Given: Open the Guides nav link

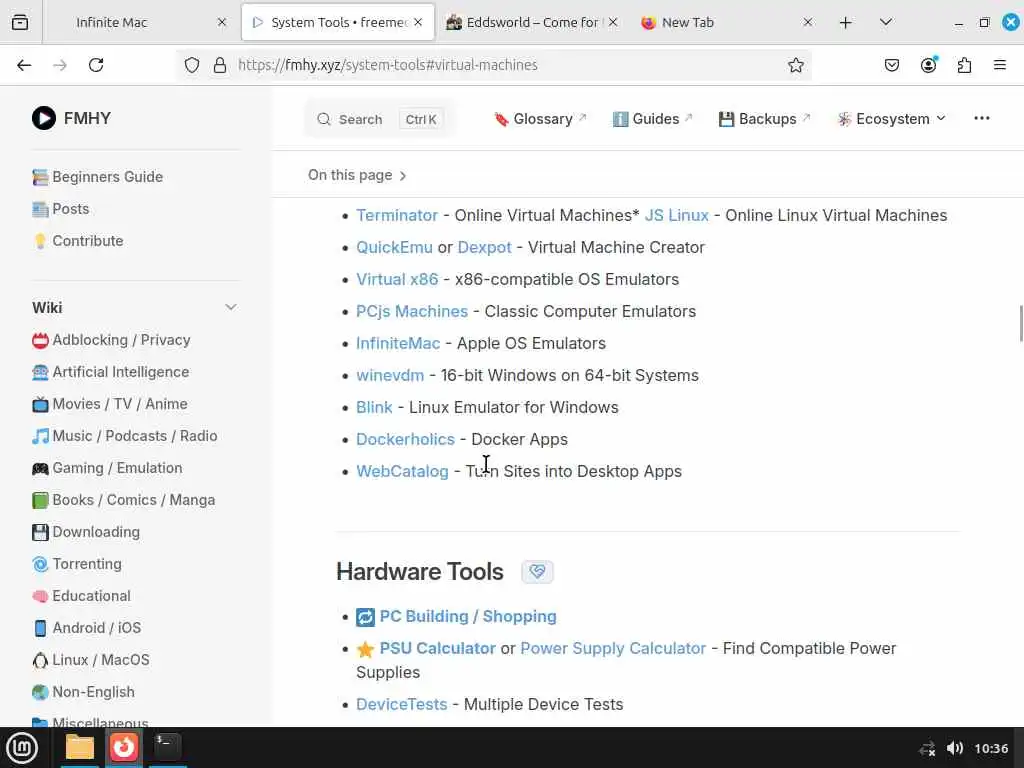Looking at the screenshot, I should 652,119.
